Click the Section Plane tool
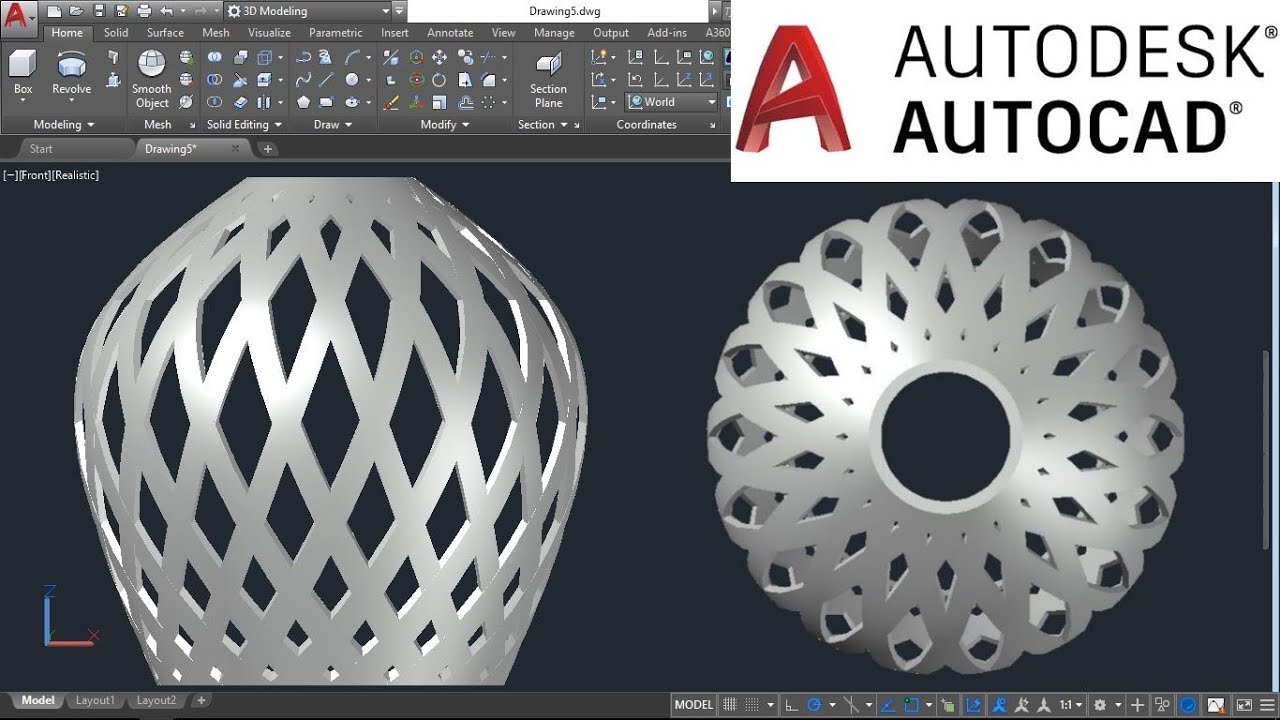Screen dimensions: 1280x720 pyautogui.click(x=548, y=78)
